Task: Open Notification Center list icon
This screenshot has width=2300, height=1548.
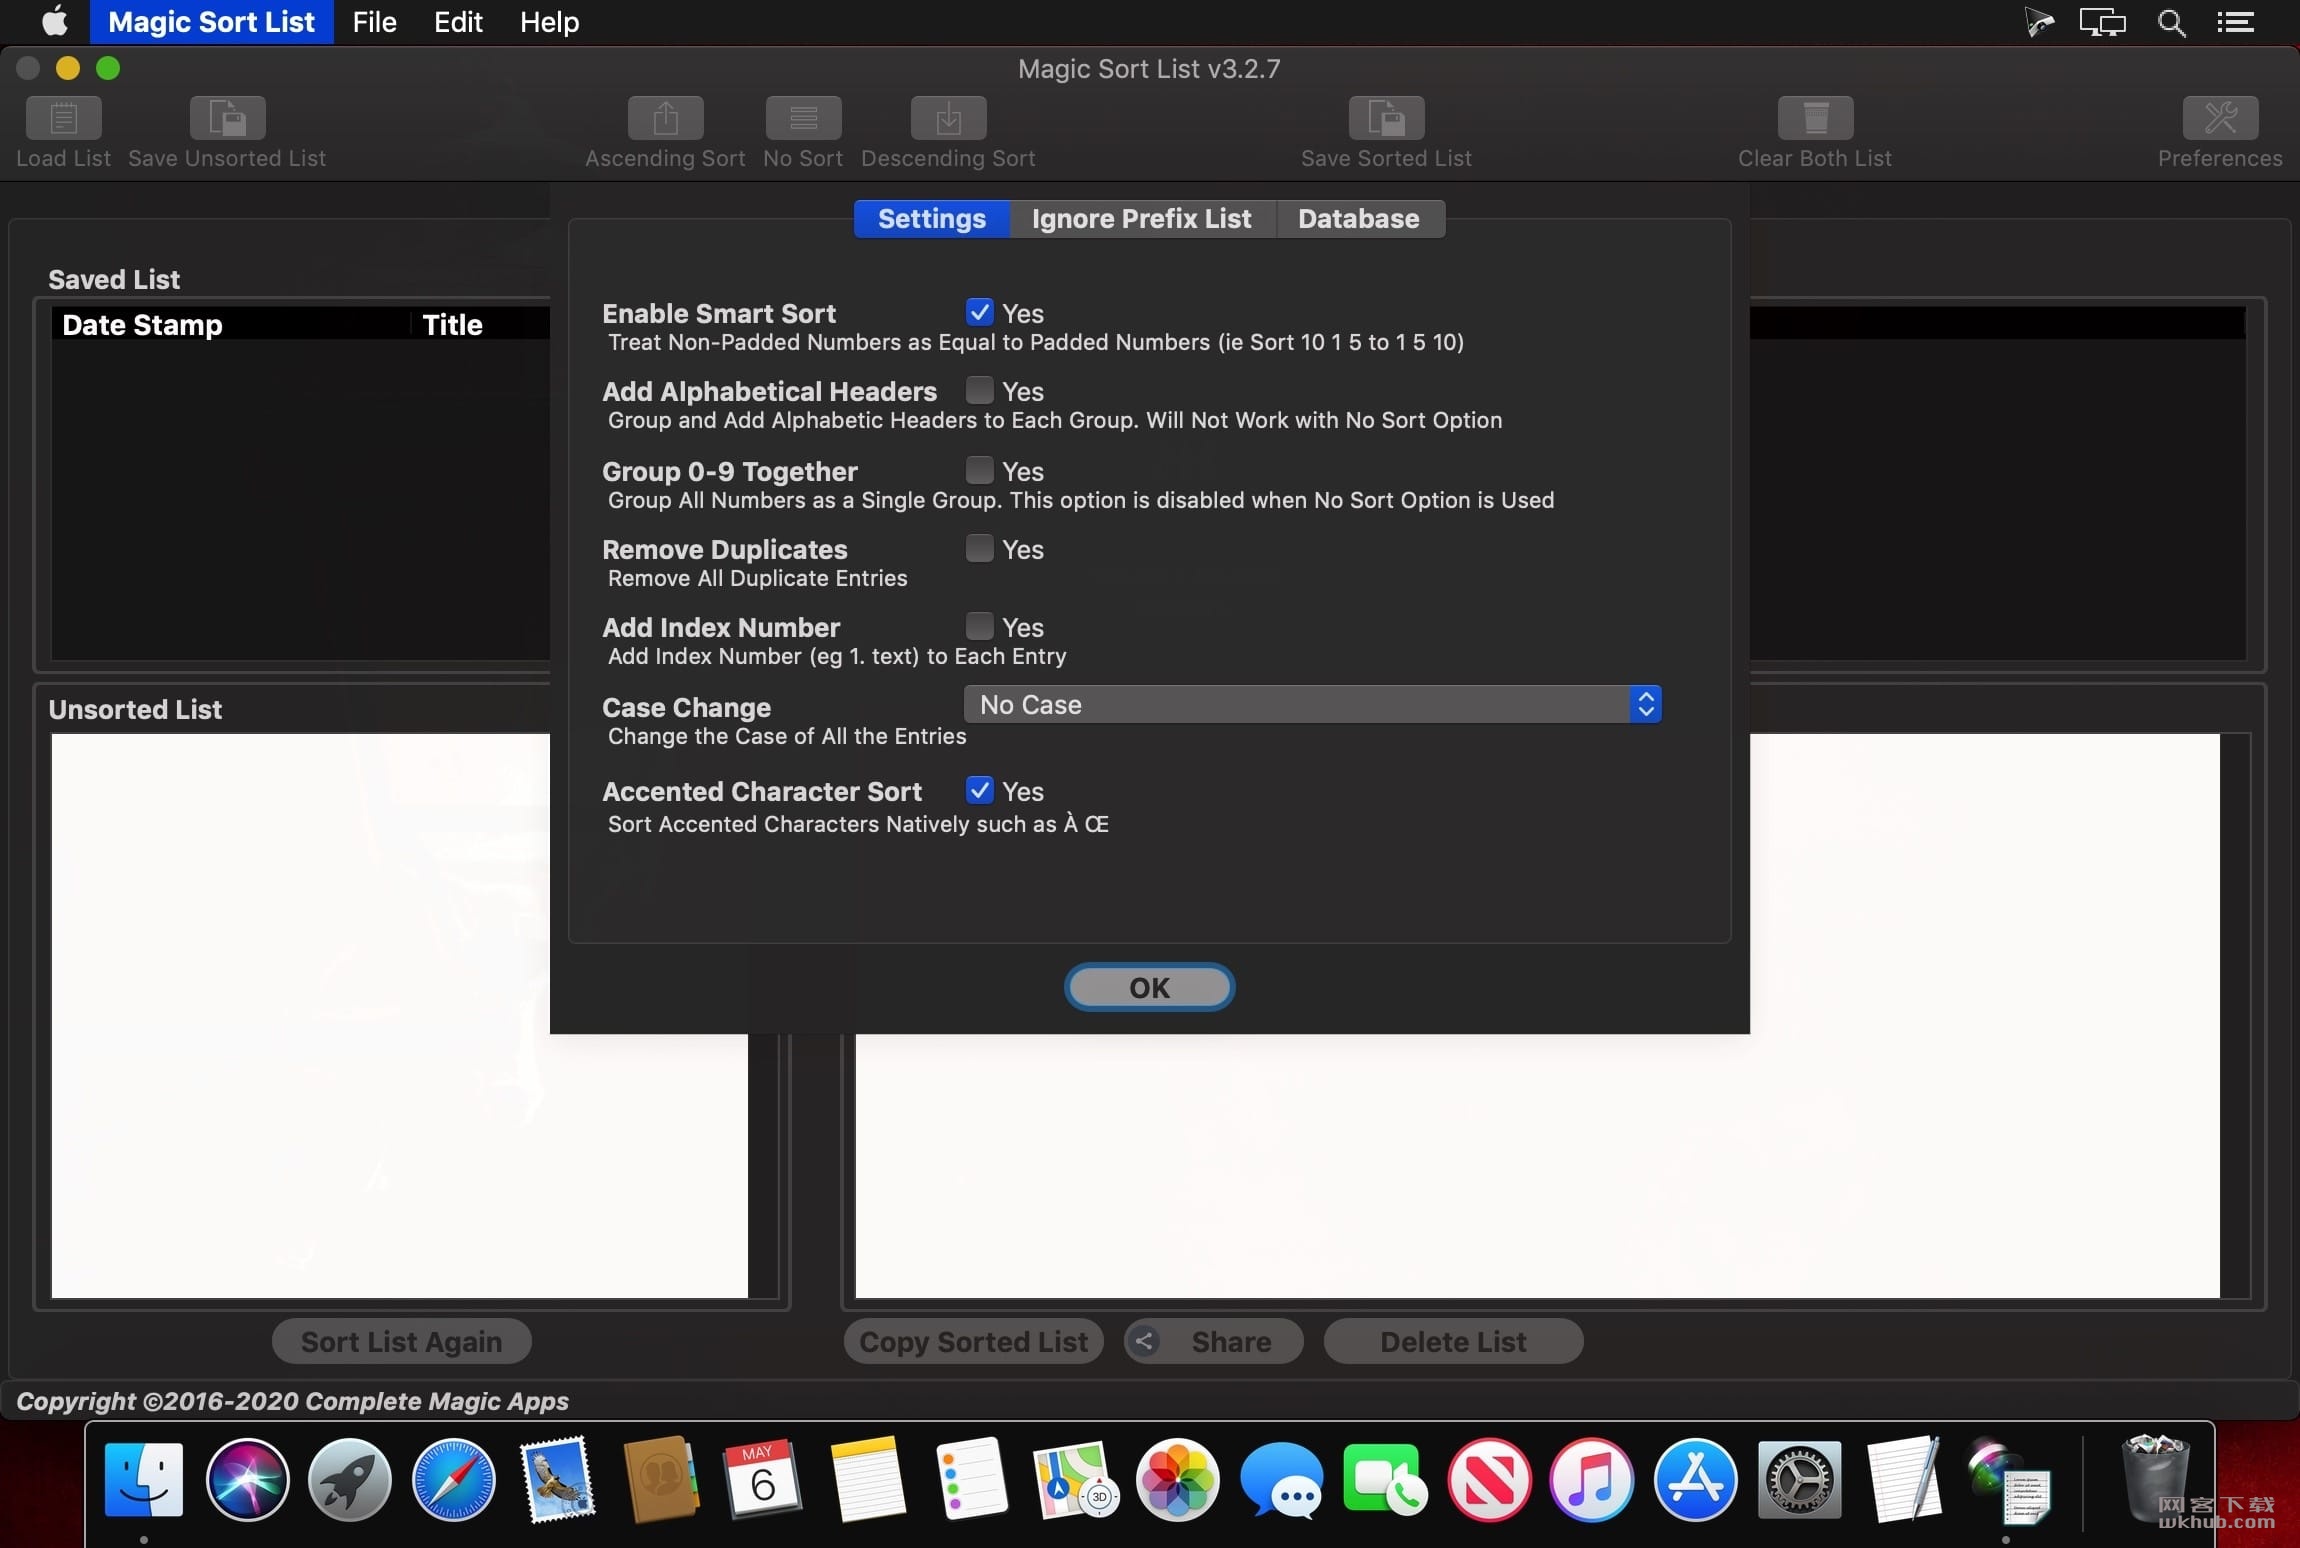Action: tap(2235, 22)
